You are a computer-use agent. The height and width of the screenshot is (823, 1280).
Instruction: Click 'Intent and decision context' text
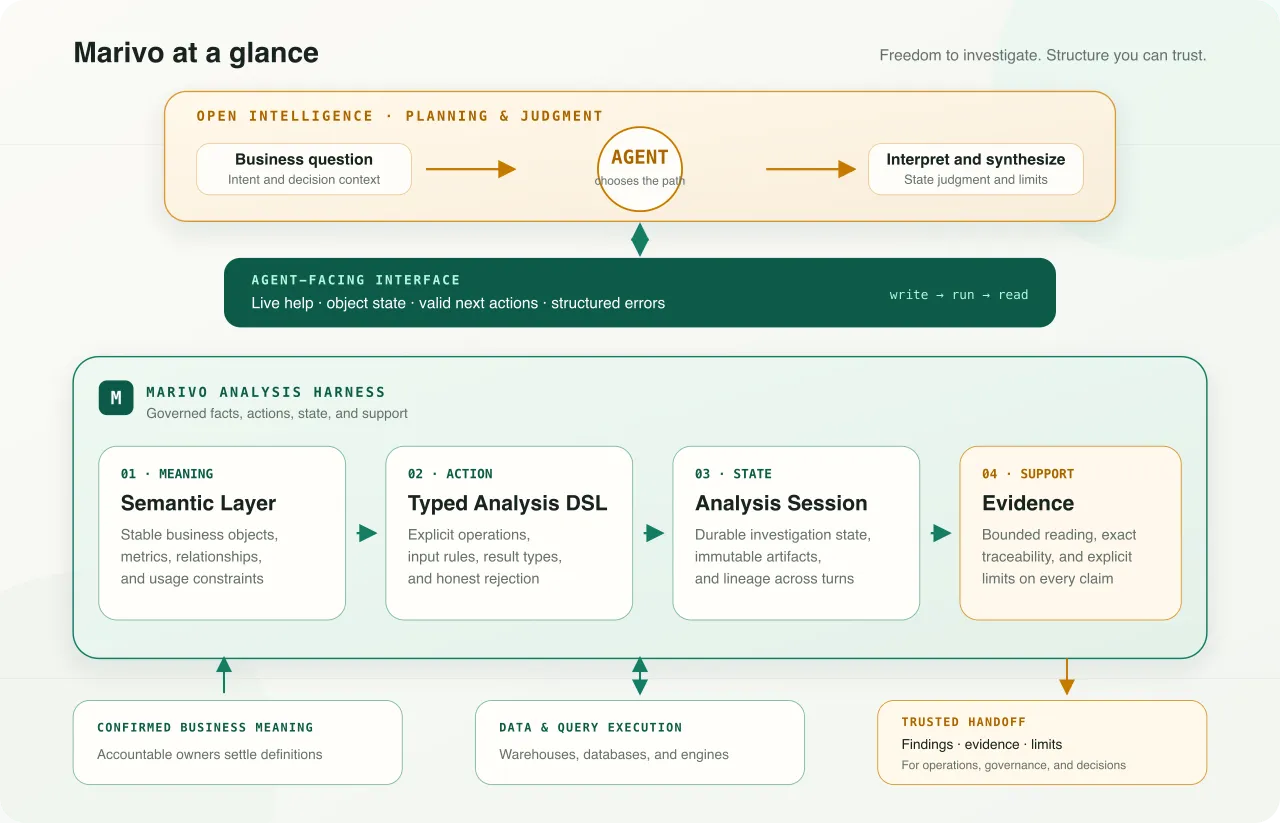304,180
